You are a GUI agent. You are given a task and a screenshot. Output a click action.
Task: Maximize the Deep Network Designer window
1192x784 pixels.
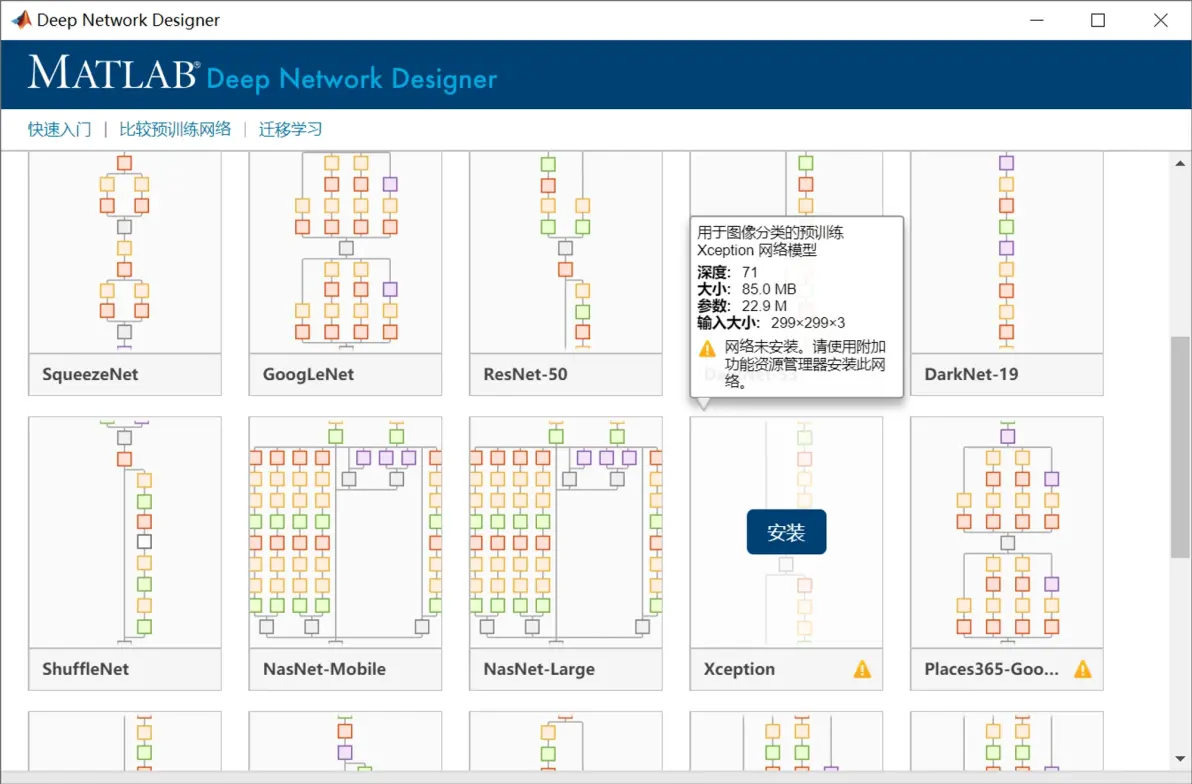point(1098,20)
